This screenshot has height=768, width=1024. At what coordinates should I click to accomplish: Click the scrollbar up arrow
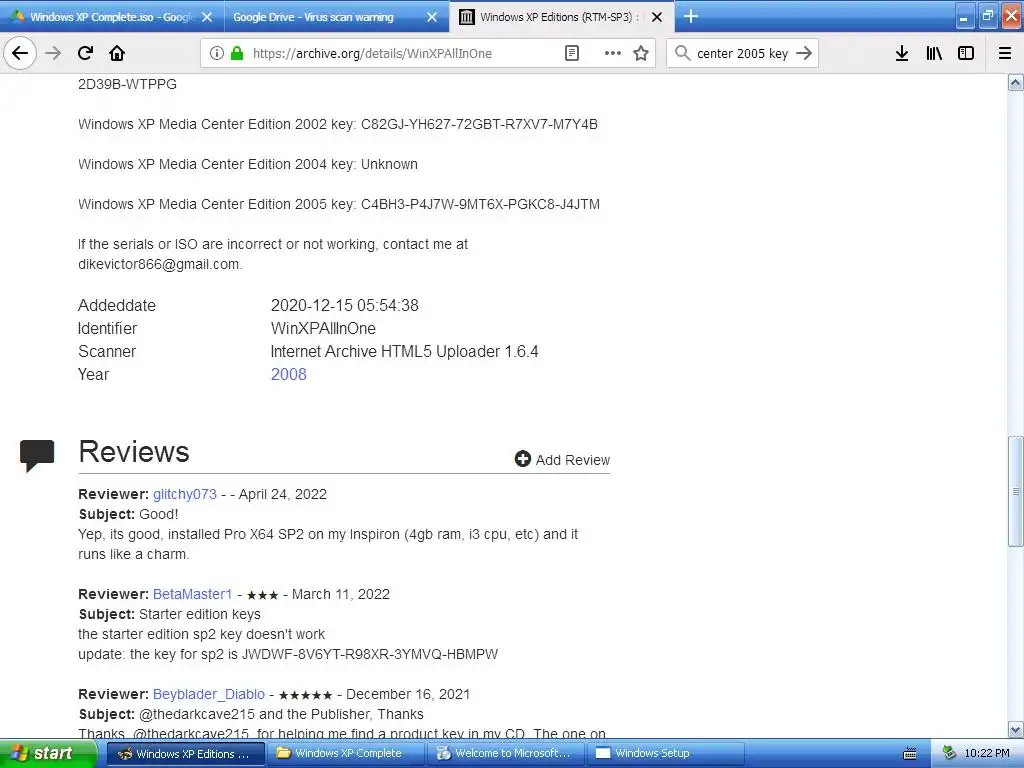[1016, 82]
